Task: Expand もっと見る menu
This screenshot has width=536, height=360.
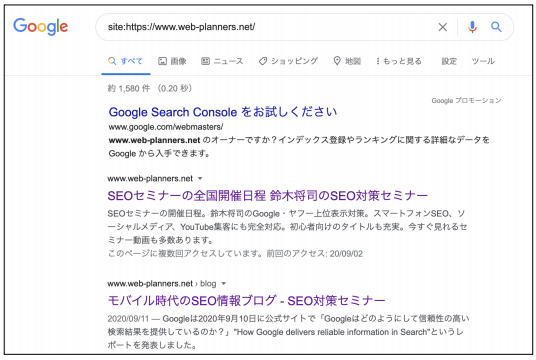Action: pos(399,61)
